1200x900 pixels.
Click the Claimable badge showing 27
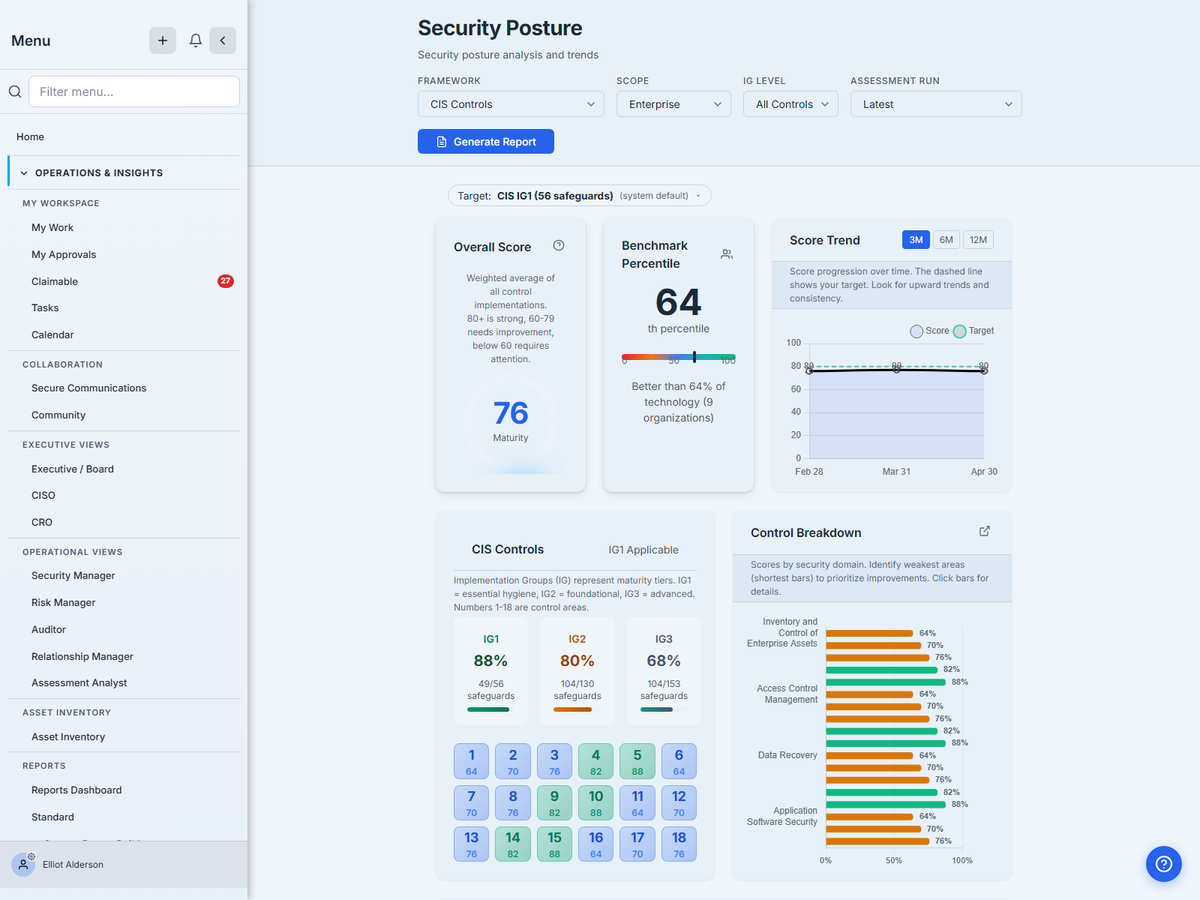coord(226,281)
